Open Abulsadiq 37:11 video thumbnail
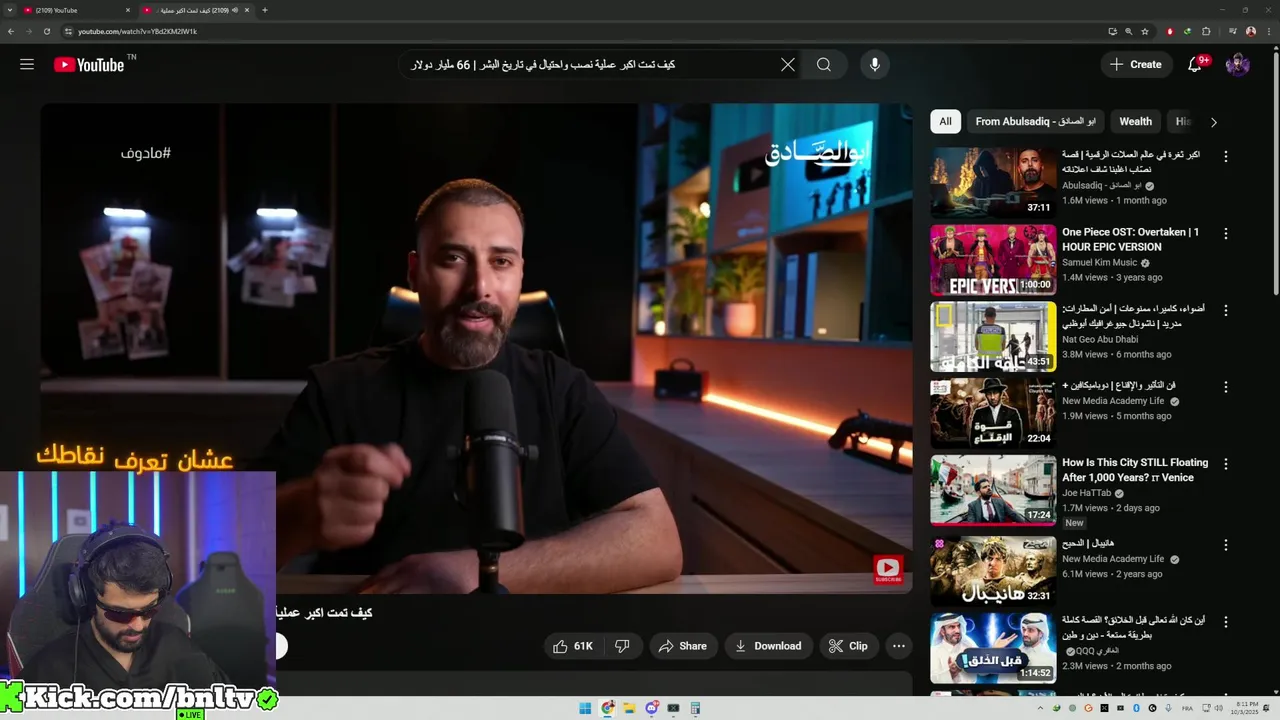Screen dimensions: 1280x720 [x=993, y=183]
